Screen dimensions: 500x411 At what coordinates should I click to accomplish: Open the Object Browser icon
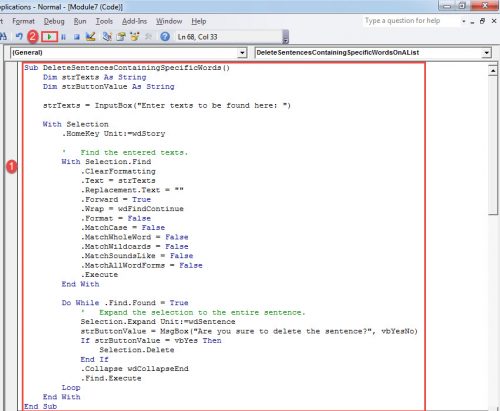click(135, 36)
